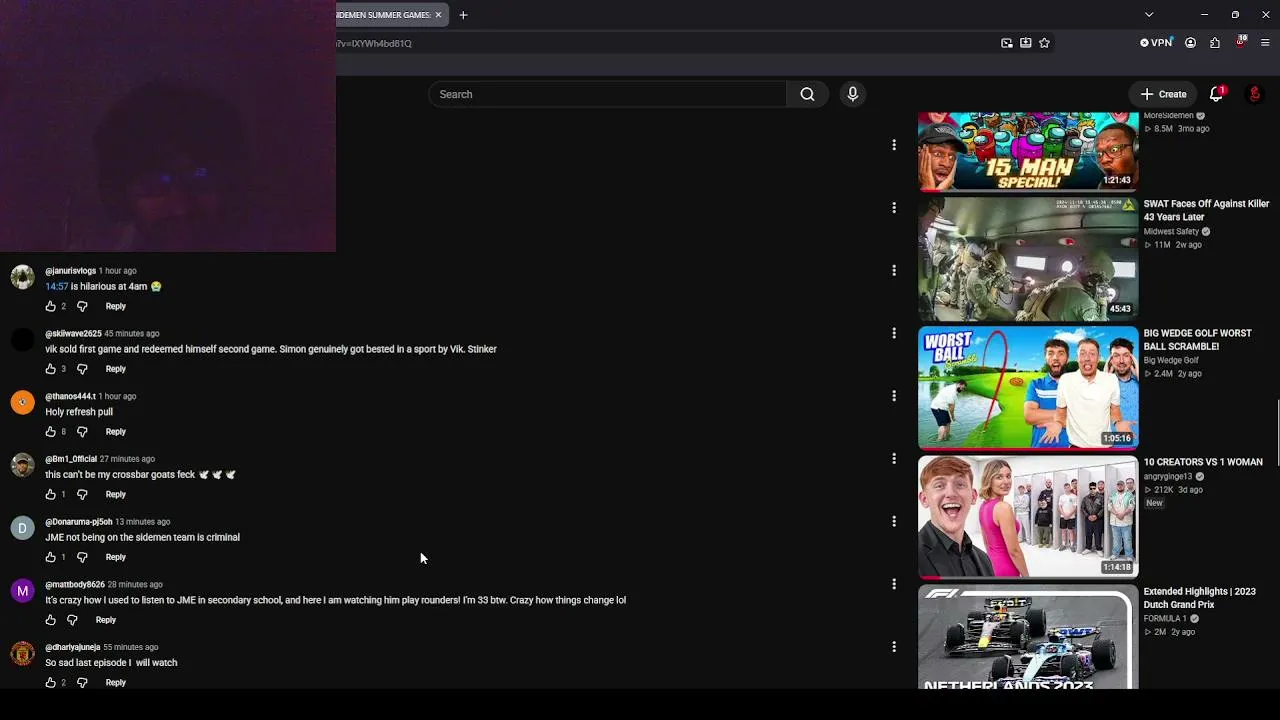Open @Bm1_Official profile avatar
The width and height of the screenshot is (1280, 720).
click(22, 465)
